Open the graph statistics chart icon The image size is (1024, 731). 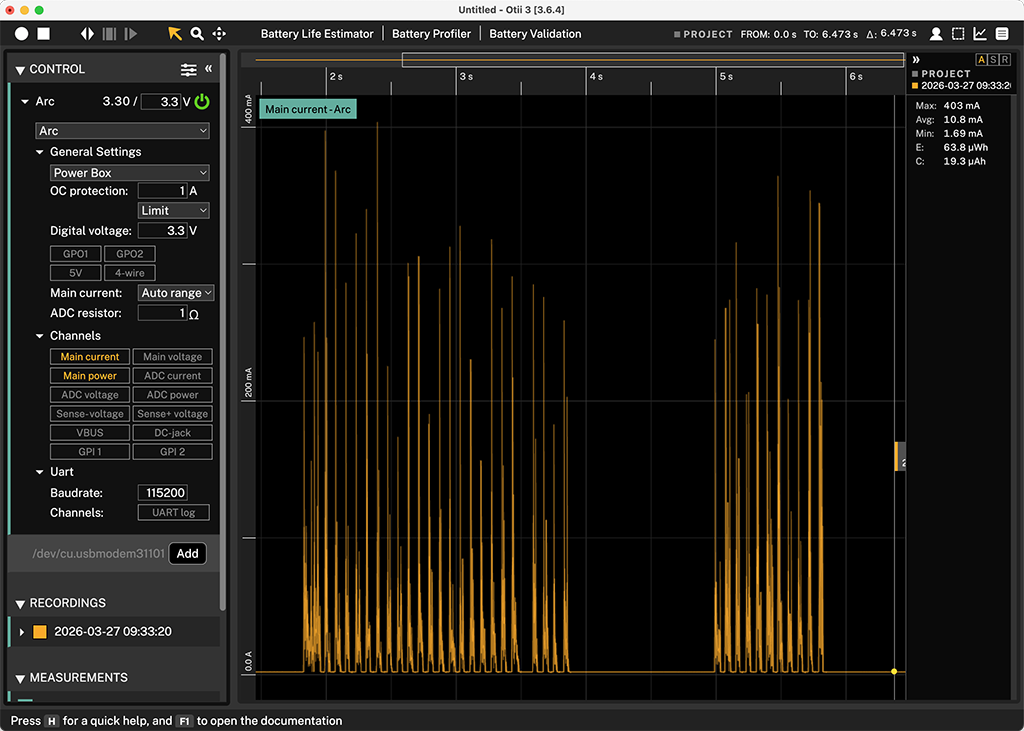tap(980, 33)
